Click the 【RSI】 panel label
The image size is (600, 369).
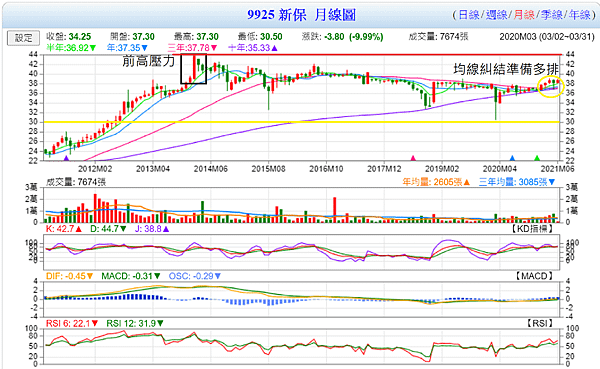point(540,323)
